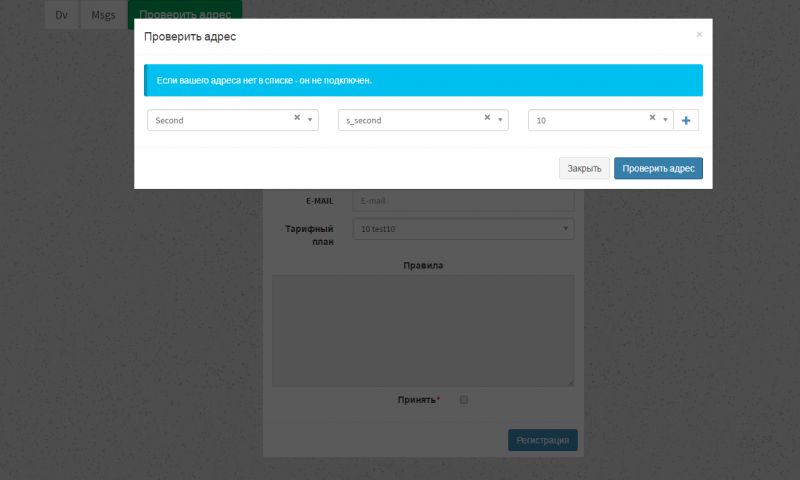Clear the s_second selection with its x icon
The width and height of the screenshot is (800, 480).
click(487, 117)
